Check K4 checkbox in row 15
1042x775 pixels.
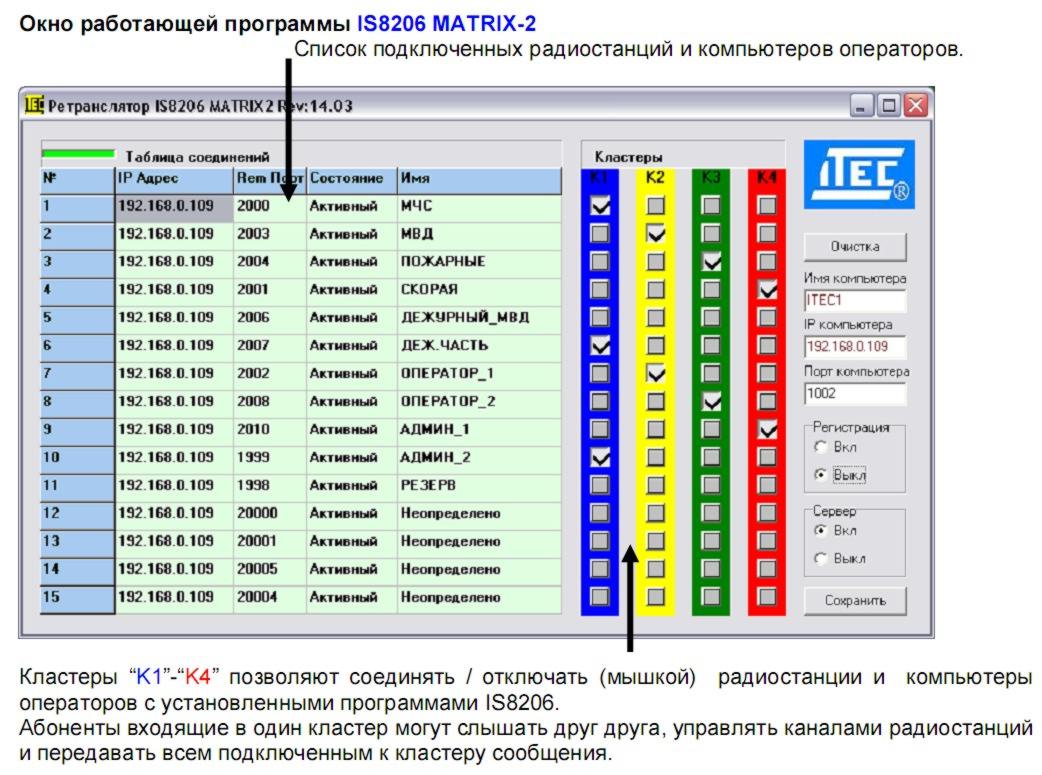(x=767, y=597)
